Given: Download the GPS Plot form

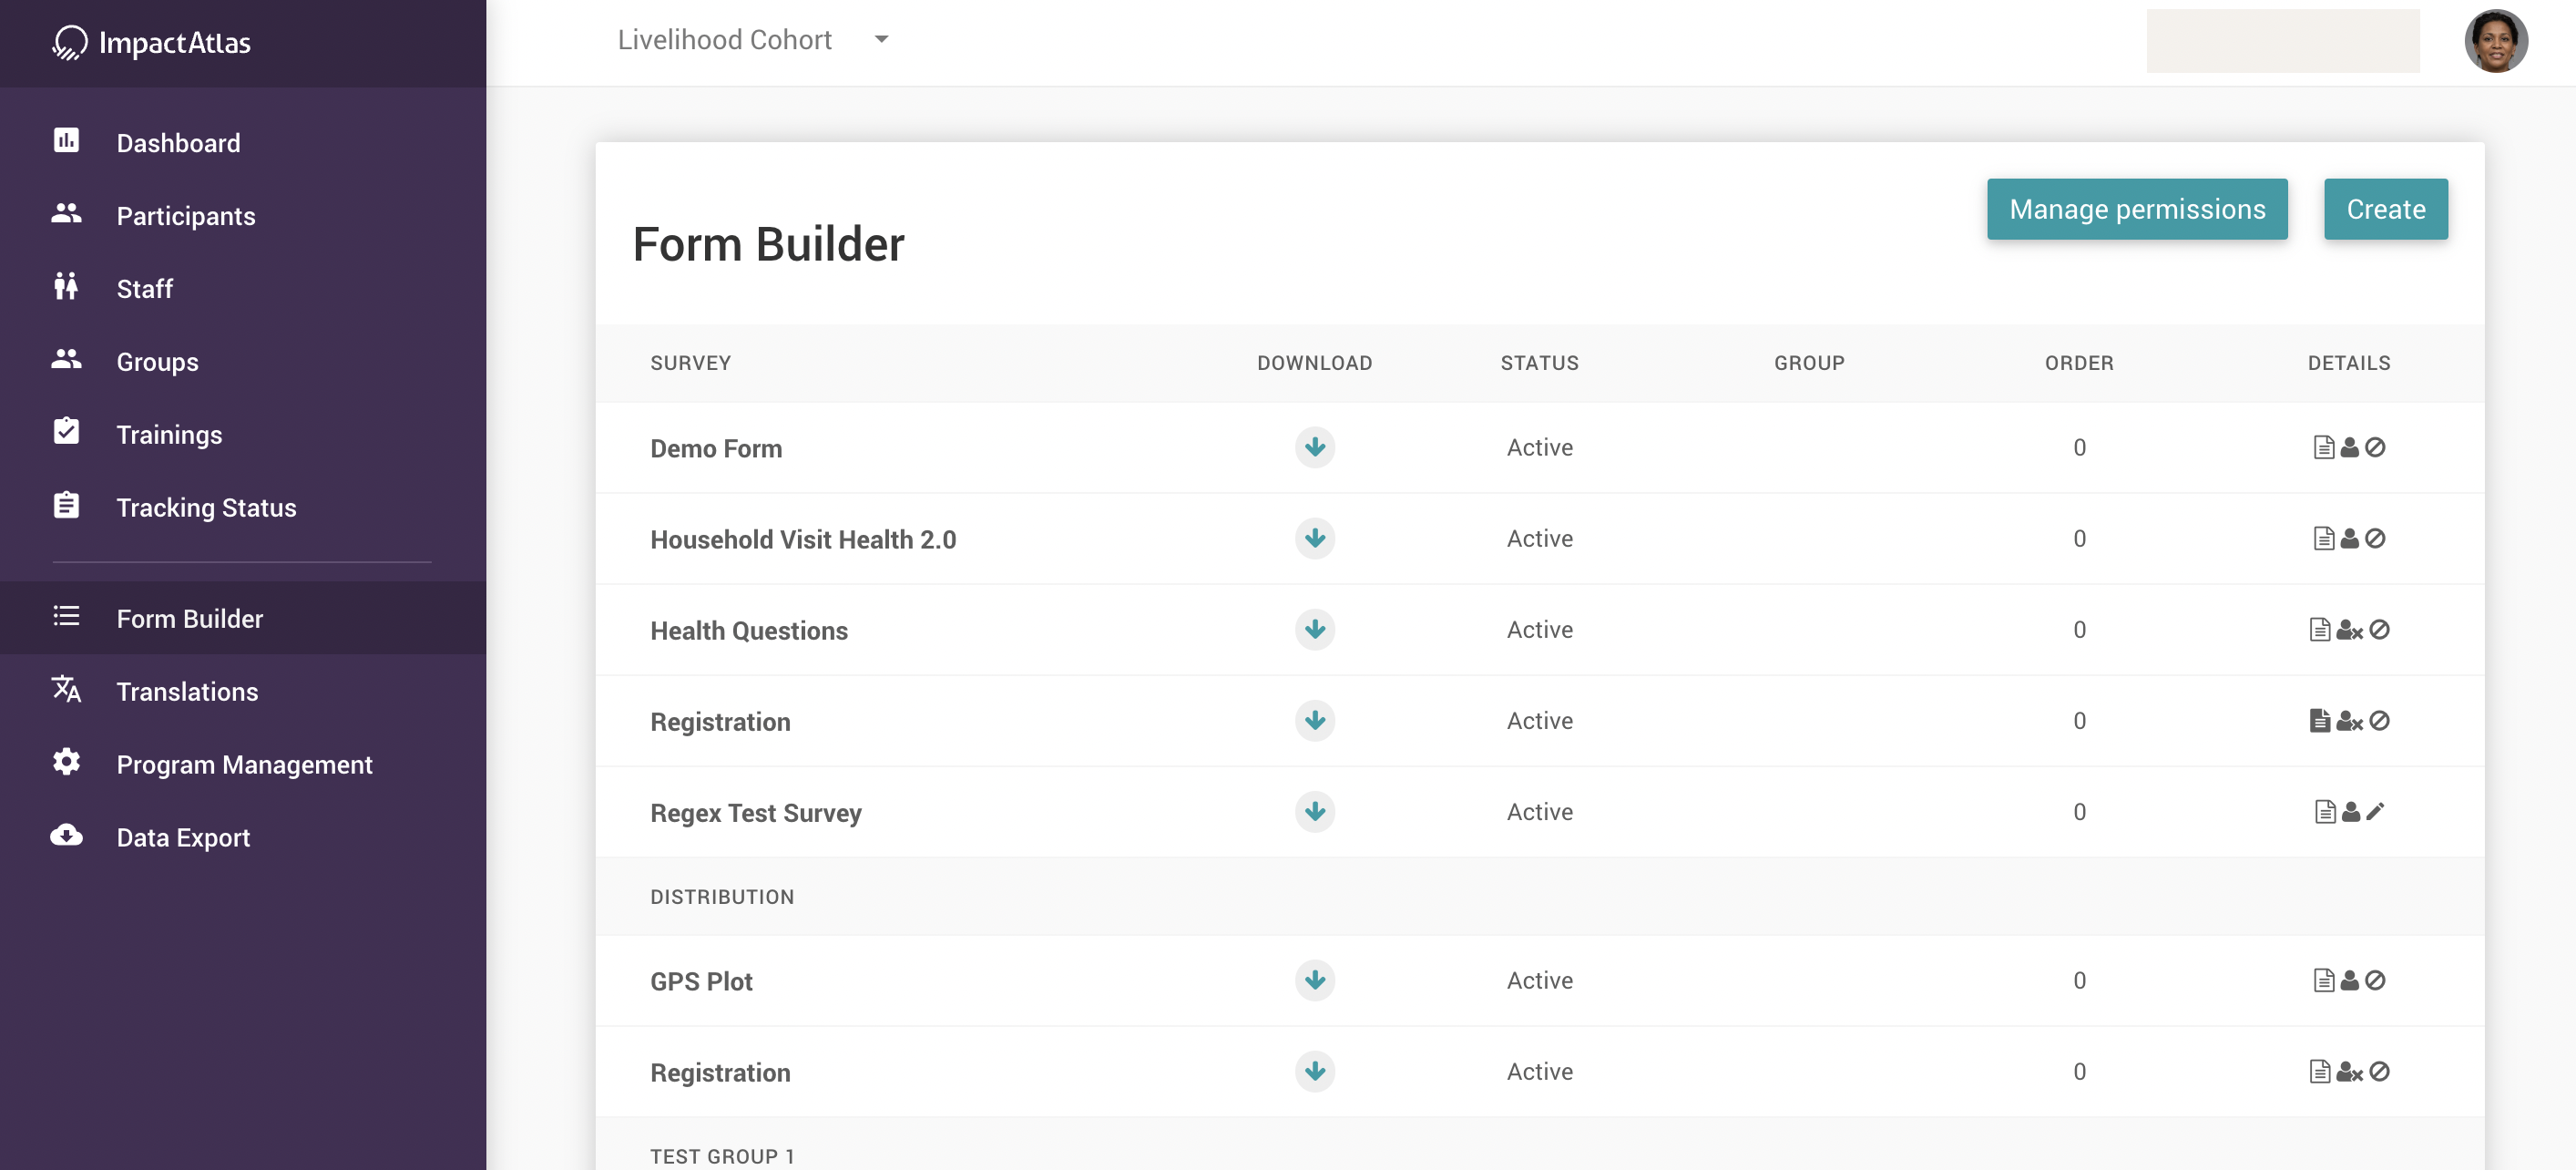Looking at the screenshot, I should point(1314,980).
